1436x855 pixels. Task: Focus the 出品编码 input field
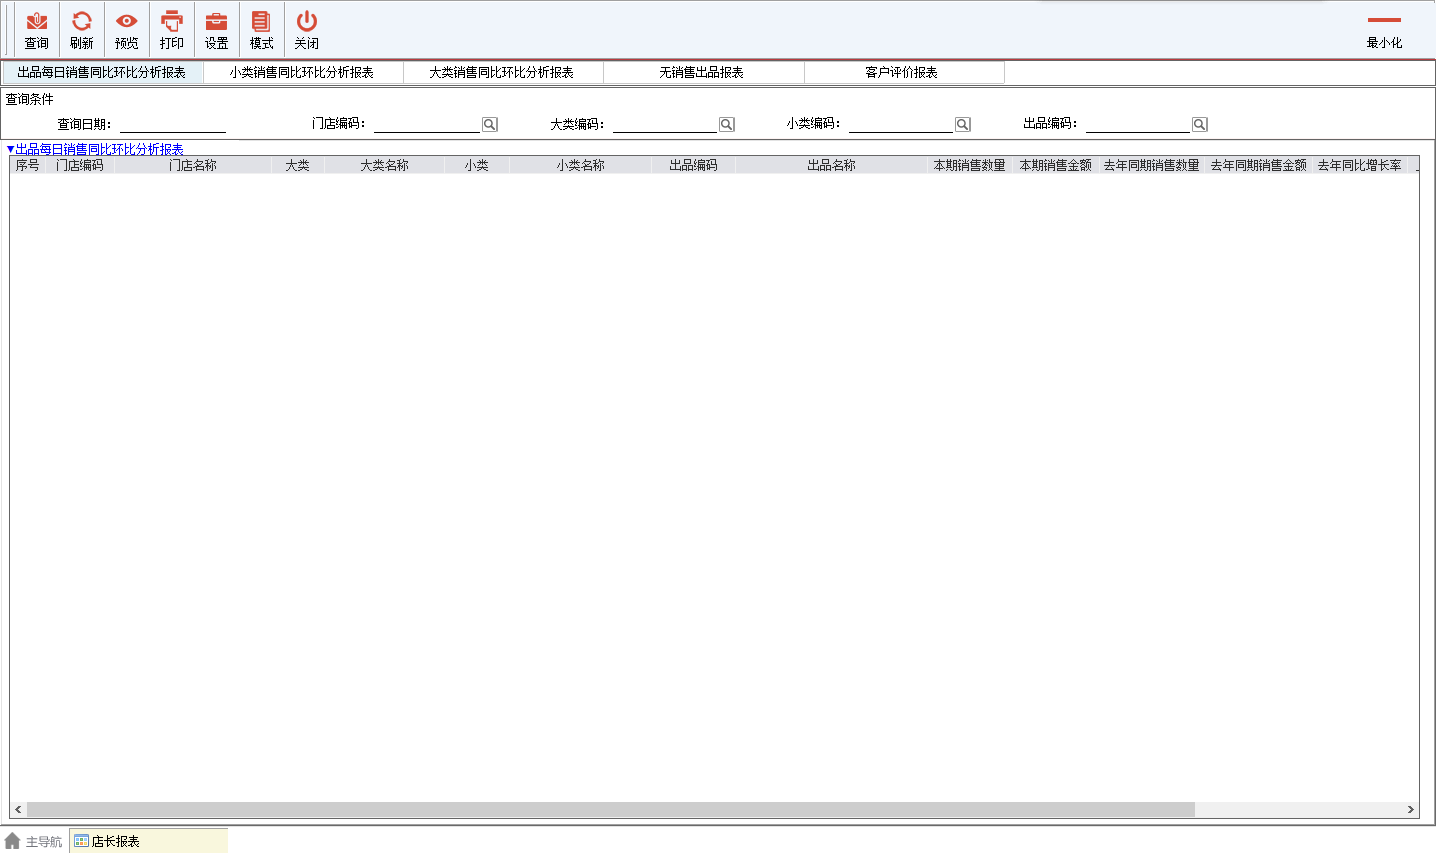tap(1138, 124)
